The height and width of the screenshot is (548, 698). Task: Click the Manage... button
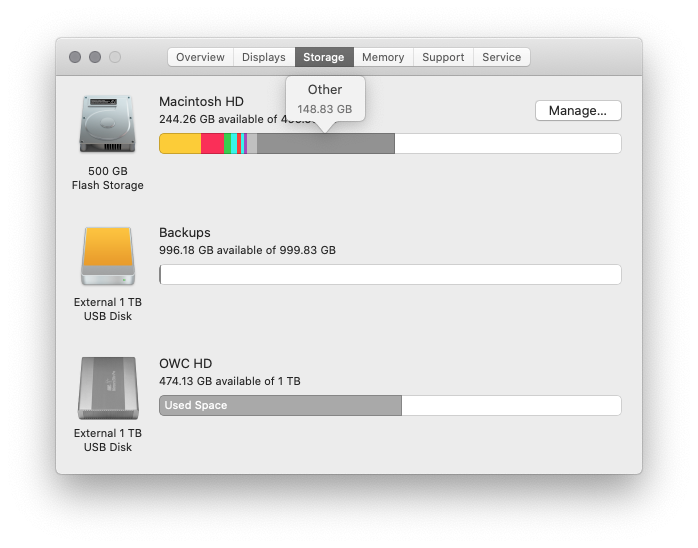[x=578, y=110]
